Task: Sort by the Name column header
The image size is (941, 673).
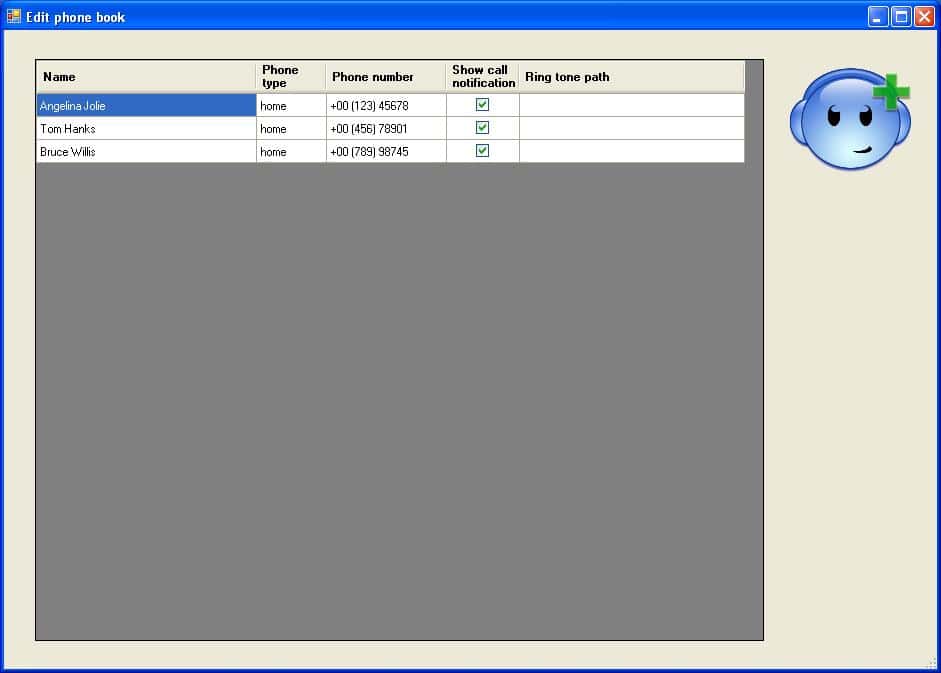Action: (x=146, y=77)
